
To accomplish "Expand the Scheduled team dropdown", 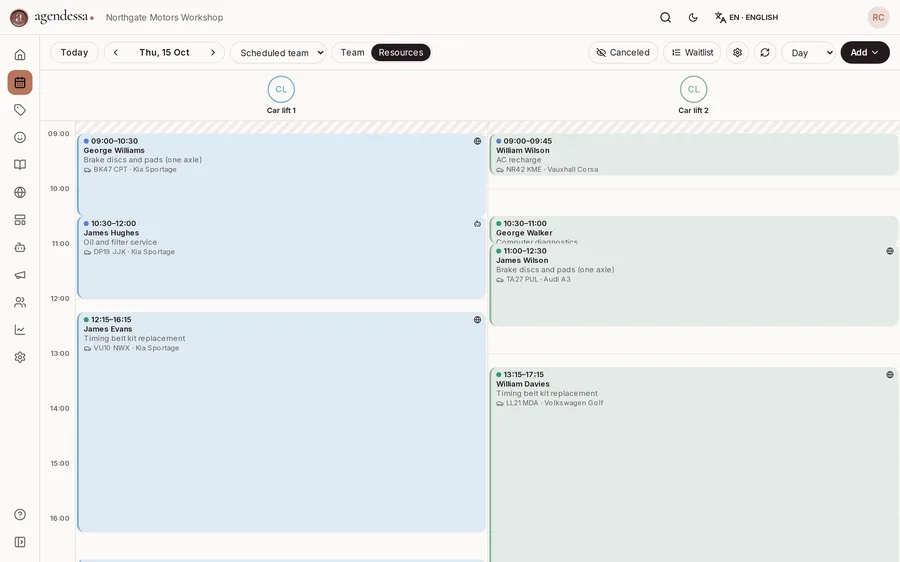I will [x=278, y=52].
